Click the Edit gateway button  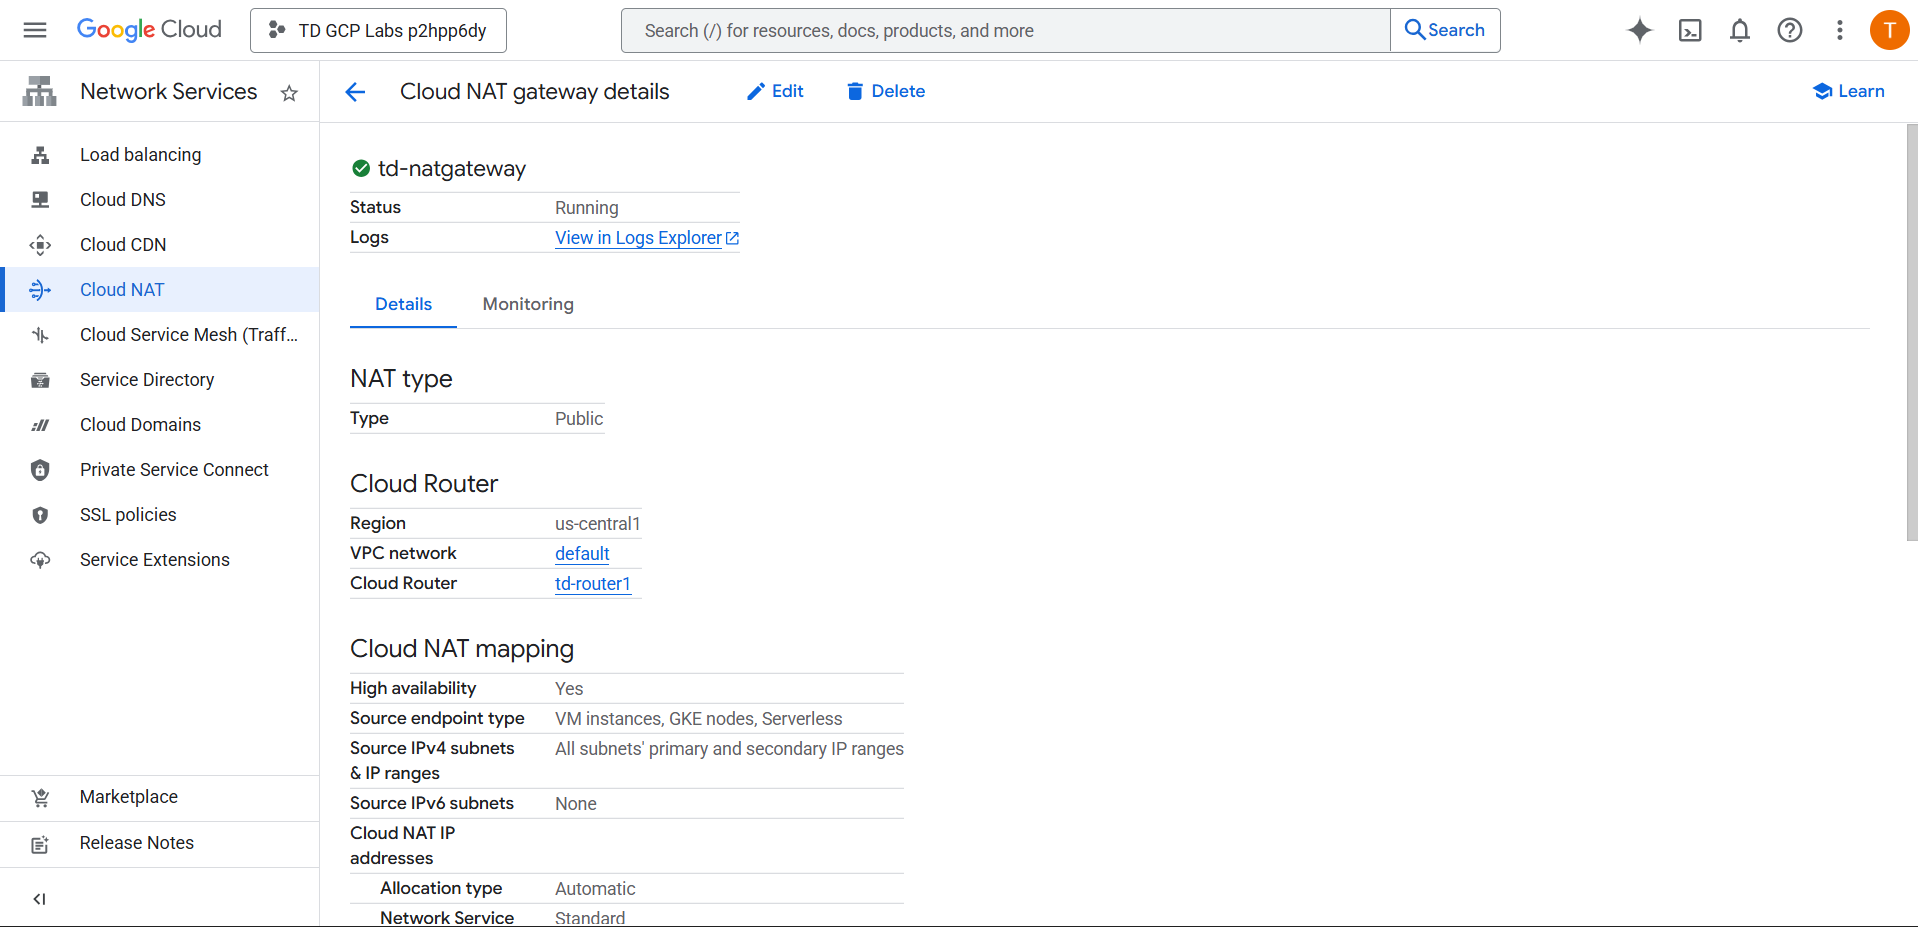click(775, 91)
